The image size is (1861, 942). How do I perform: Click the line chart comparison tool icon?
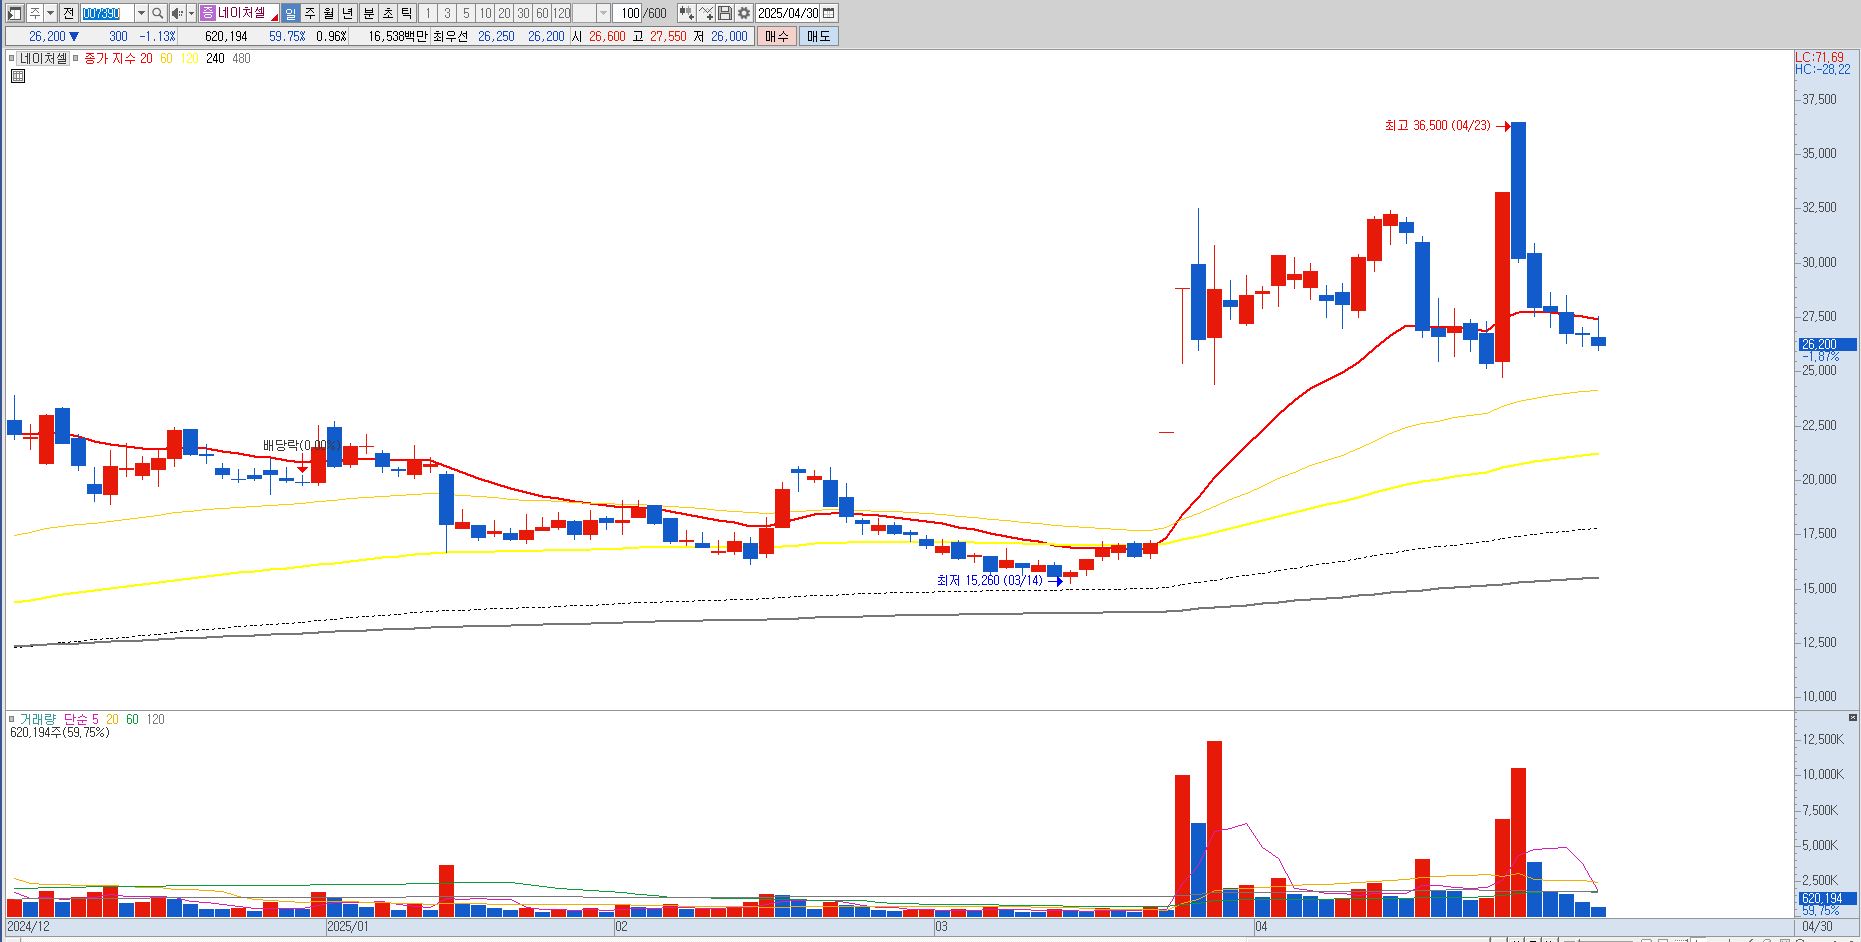(706, 13)
